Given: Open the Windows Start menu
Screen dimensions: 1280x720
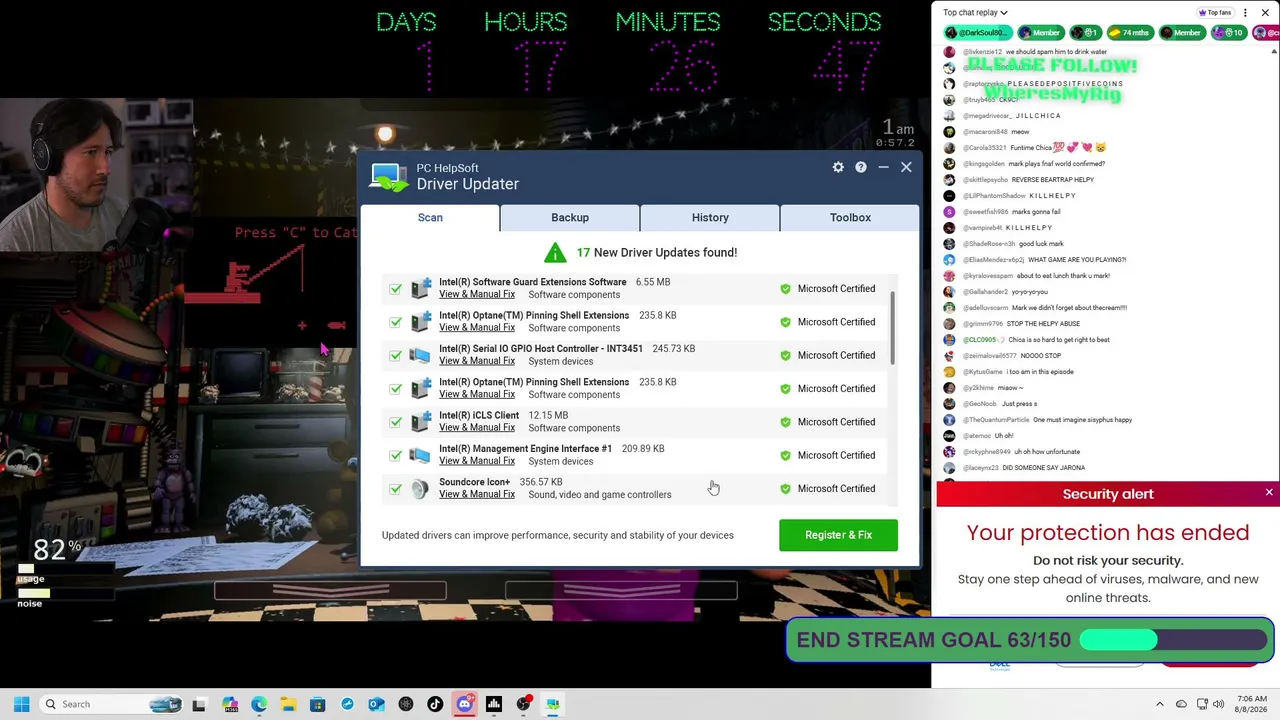Looking at the screenshot, I should click(x=21, y=704).
